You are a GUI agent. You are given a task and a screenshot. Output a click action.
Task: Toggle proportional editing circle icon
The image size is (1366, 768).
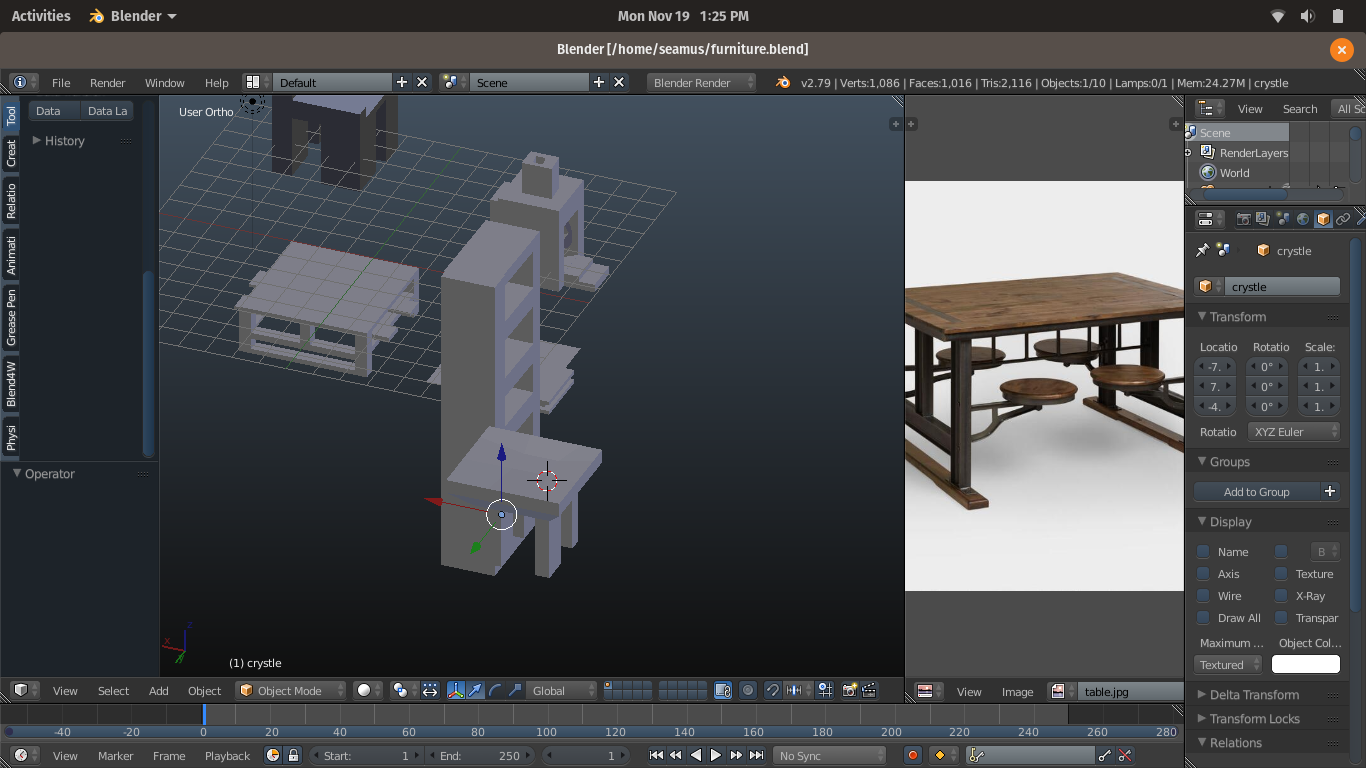(x=747, y=690)
